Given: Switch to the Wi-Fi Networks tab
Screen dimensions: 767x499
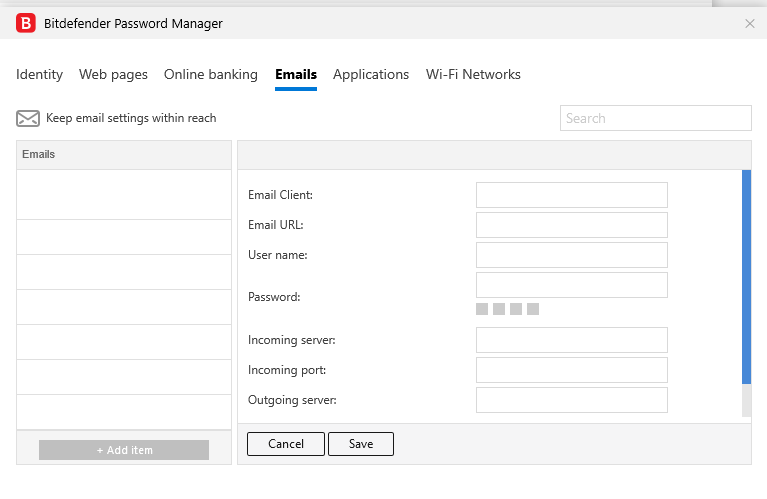Looking at the screenshot, I should click(473, 75).
